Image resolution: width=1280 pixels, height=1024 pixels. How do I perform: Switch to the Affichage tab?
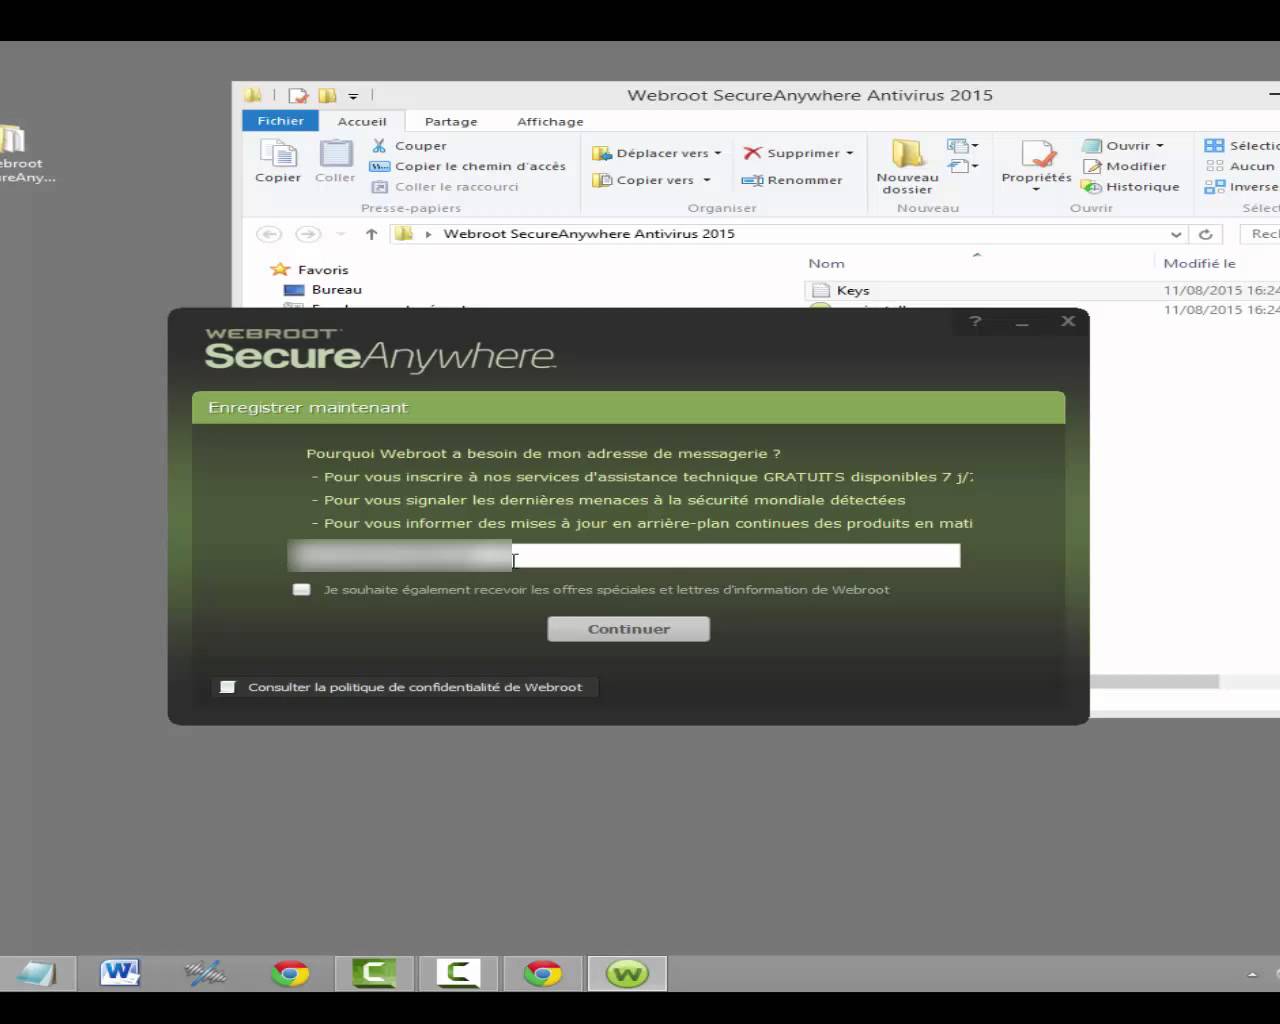coord(550,121)
